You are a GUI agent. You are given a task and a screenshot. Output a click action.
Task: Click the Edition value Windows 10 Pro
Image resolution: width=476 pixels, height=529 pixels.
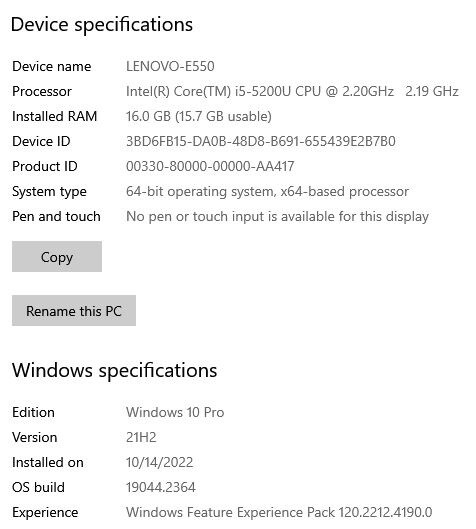175,412
